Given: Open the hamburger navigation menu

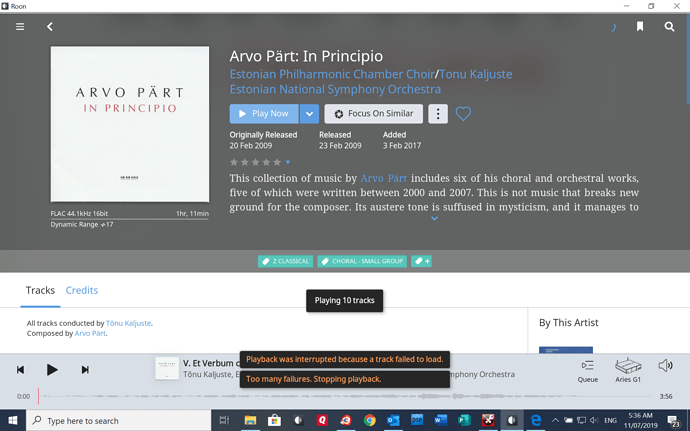Looking at the screenshot, I should [x=20, y=27].
